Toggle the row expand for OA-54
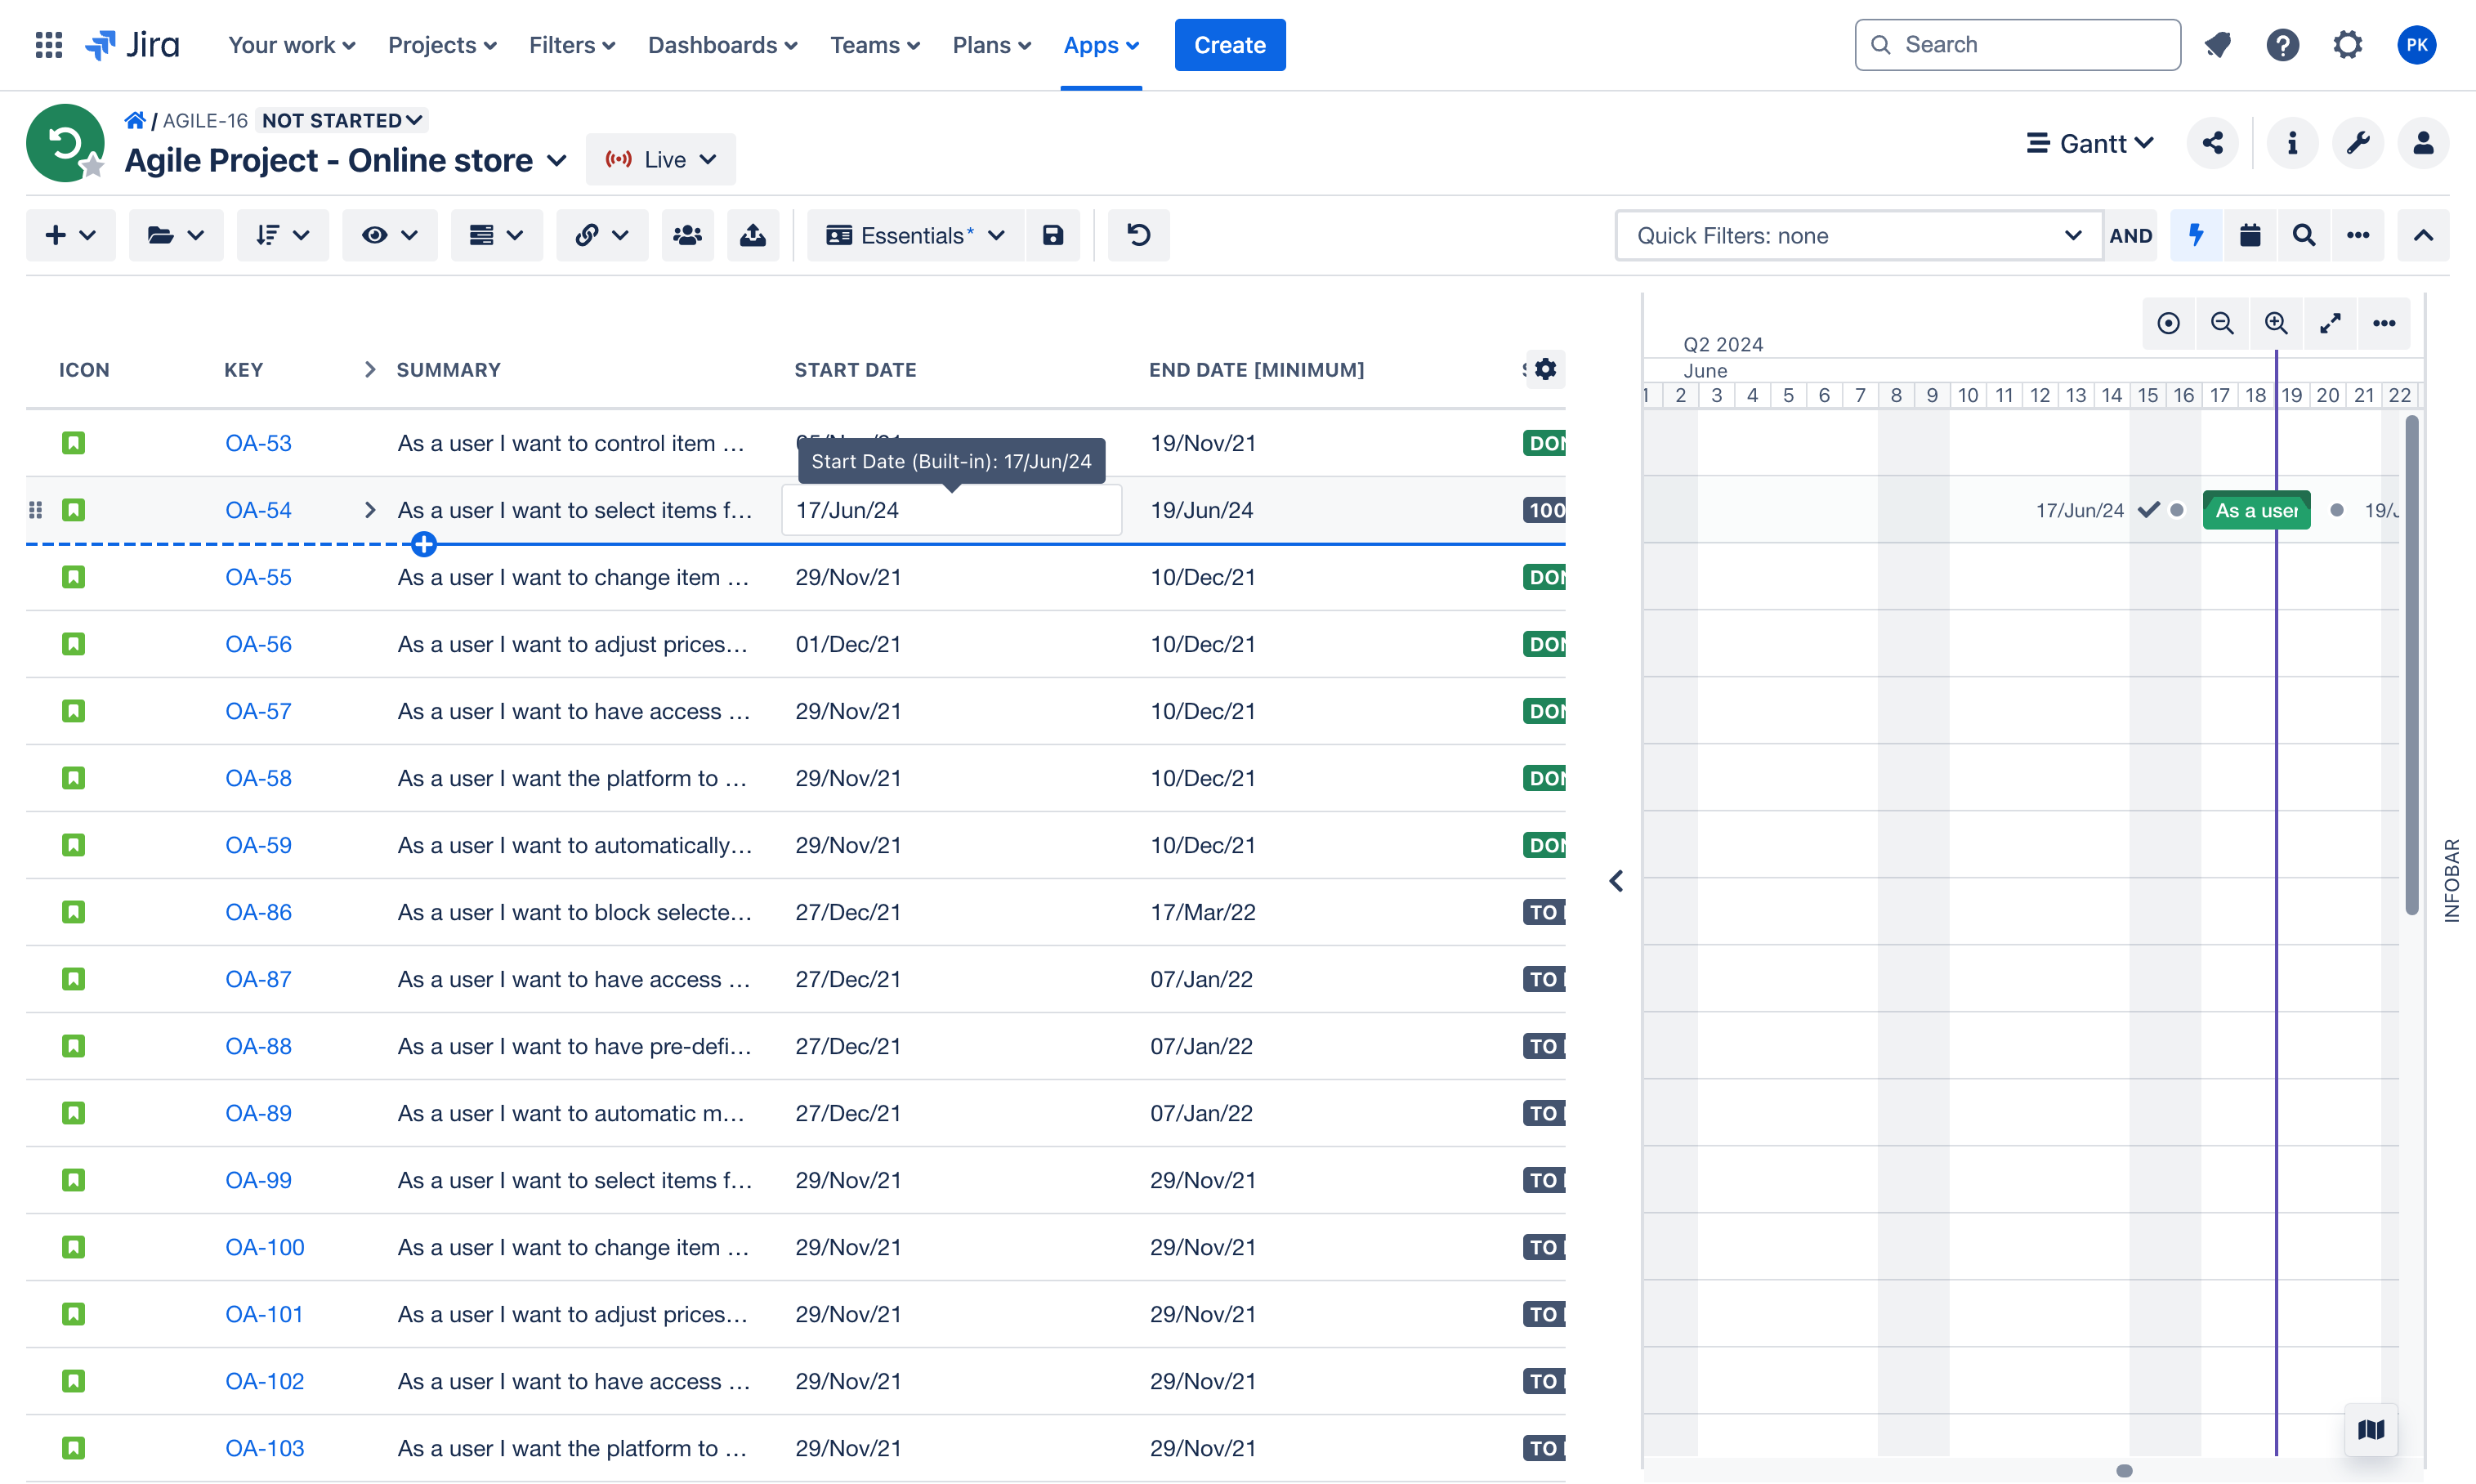The width and height of the screenshot is (2476, 1484). [369, 511]
